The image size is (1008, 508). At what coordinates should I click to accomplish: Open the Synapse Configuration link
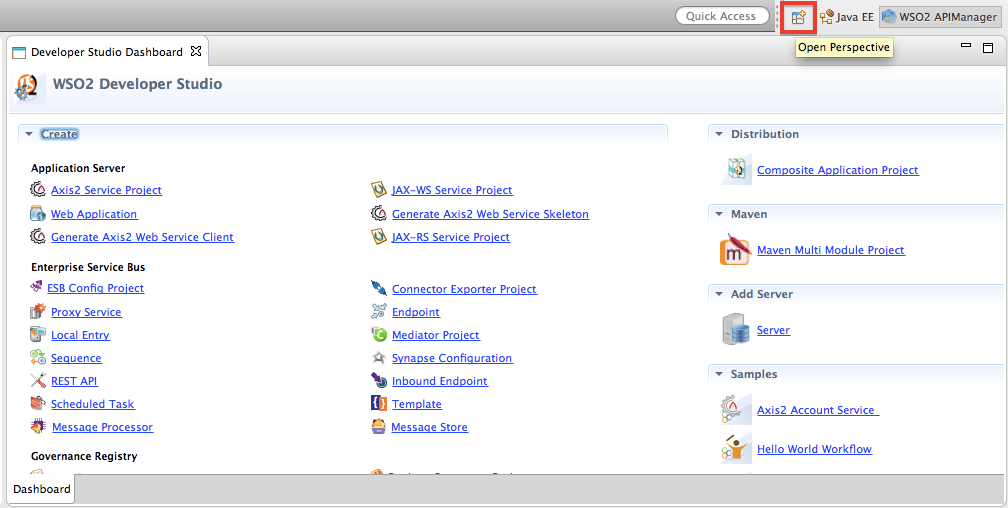click(x=452, y=358)
